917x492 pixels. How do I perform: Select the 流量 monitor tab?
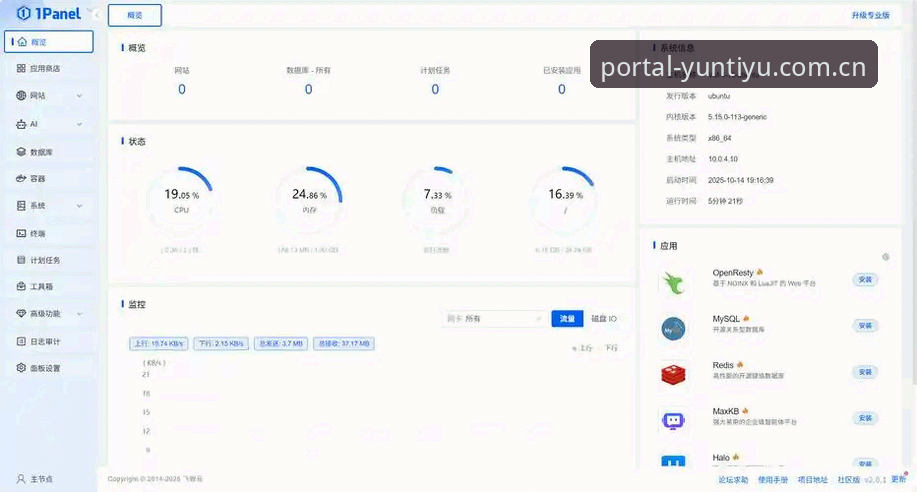click(567, 319)
